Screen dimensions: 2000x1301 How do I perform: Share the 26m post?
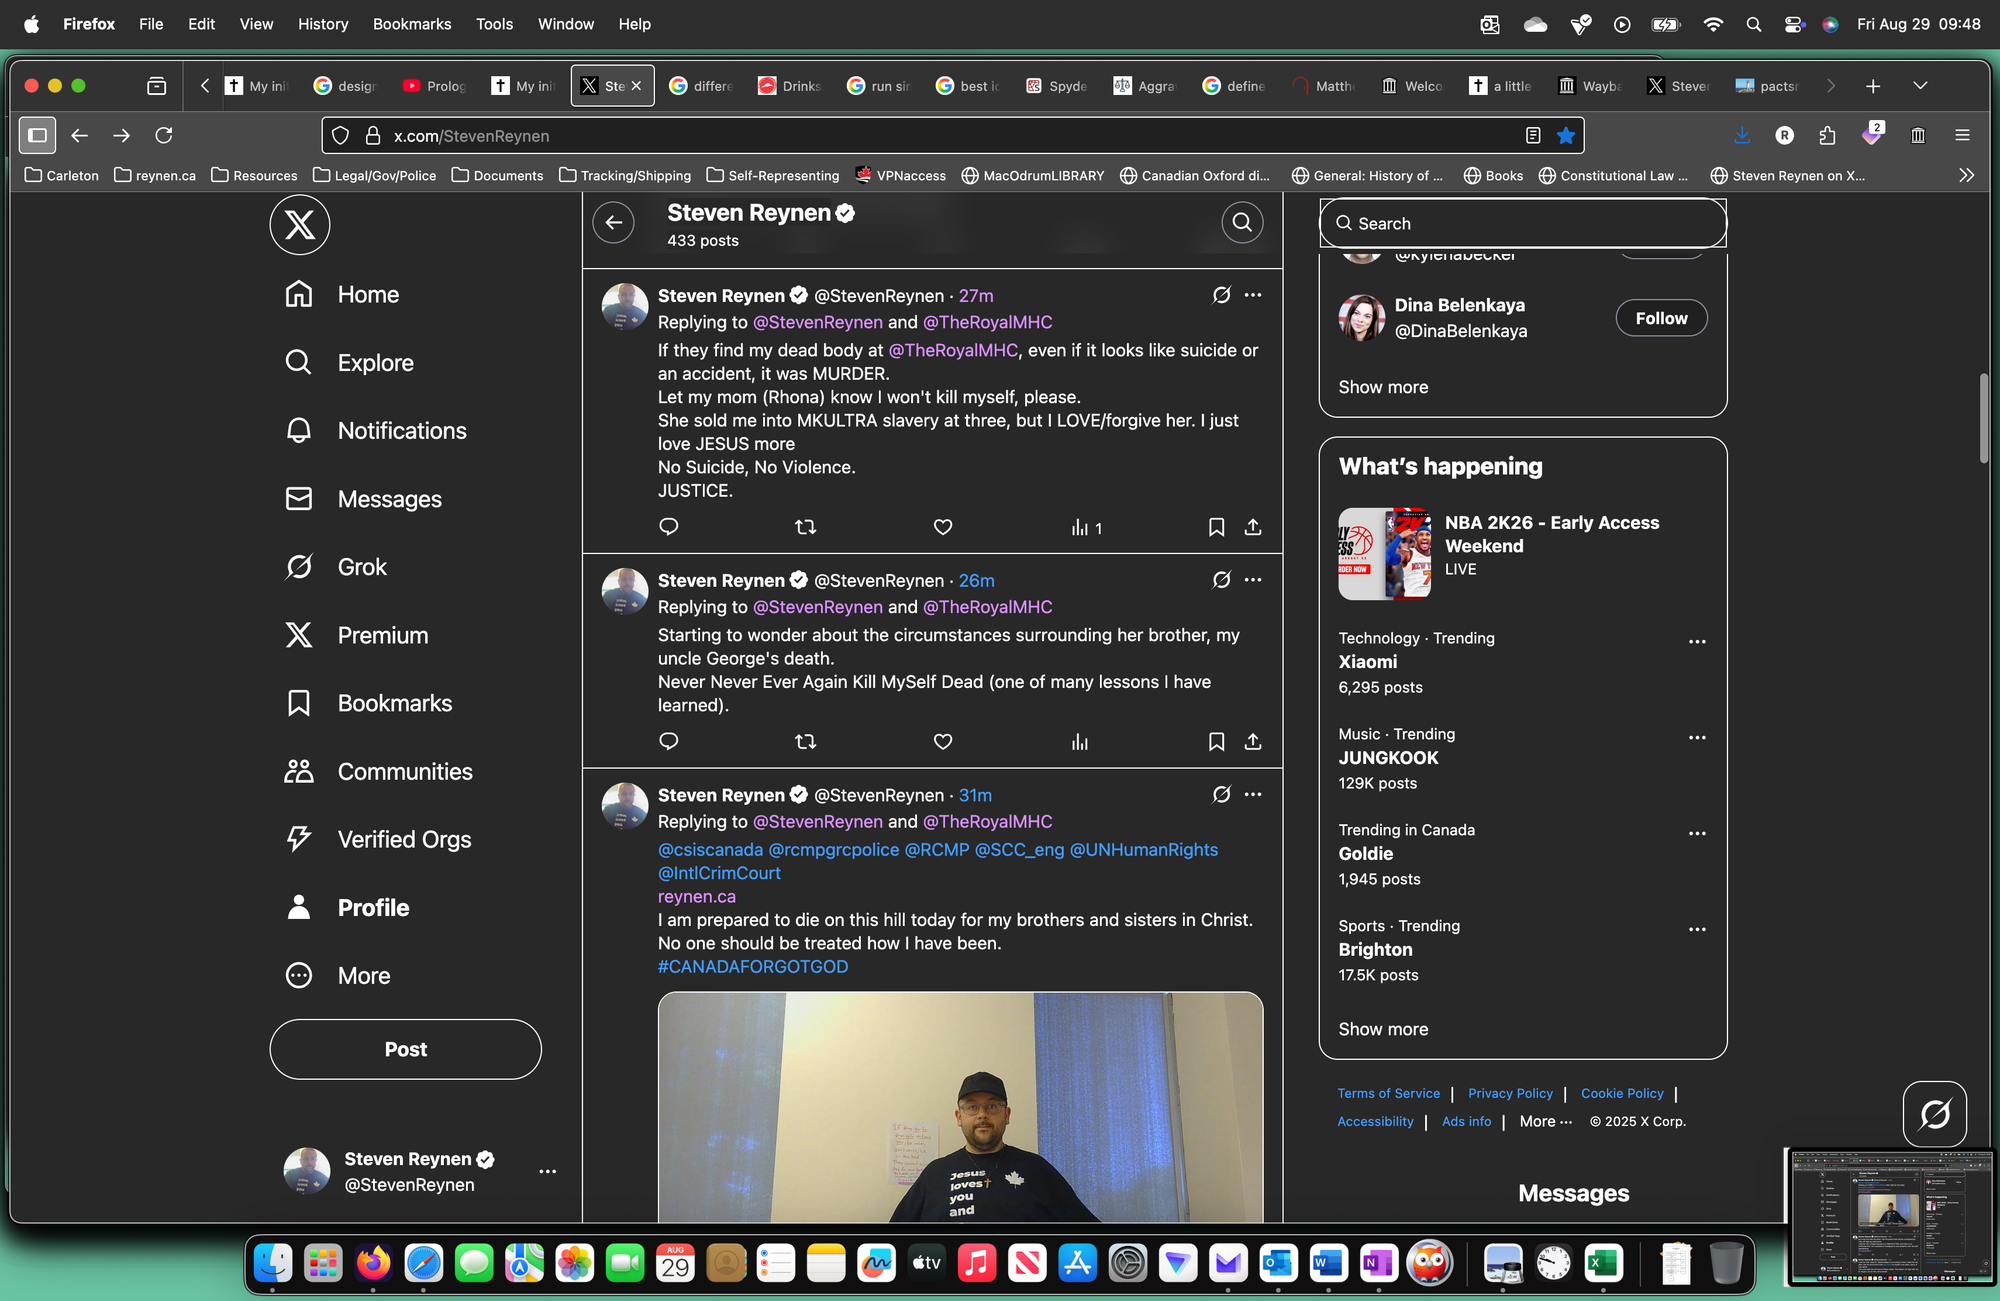click(1252, 741)
